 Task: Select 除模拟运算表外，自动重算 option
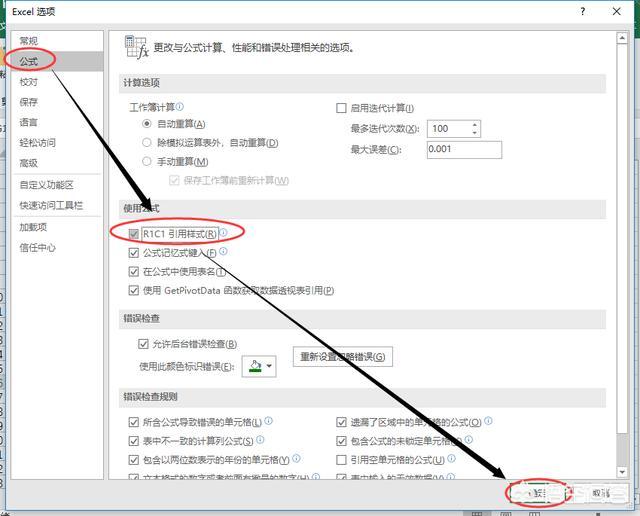147,142
